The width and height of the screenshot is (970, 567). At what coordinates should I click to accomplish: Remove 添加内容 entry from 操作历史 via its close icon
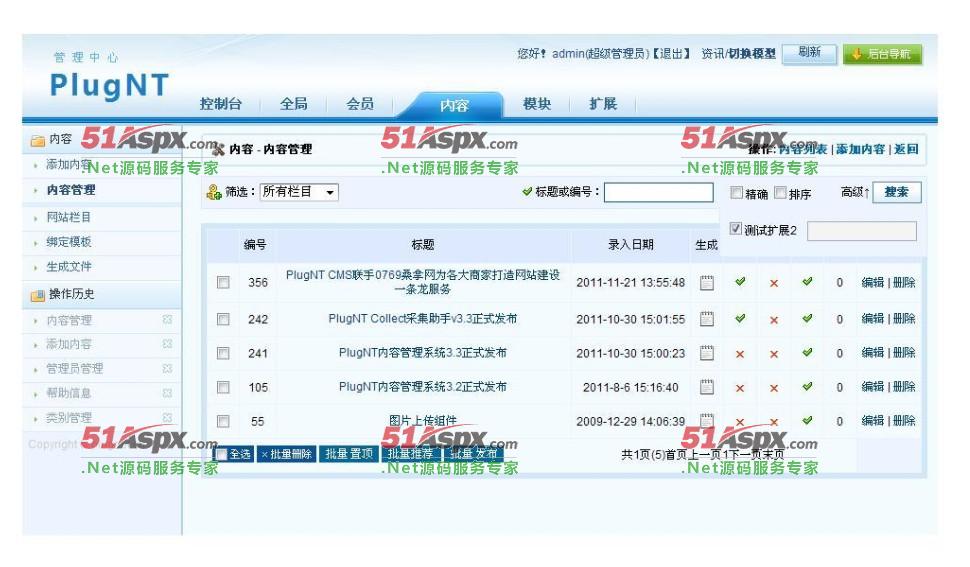pyautogui.click(x=167, y=344)
